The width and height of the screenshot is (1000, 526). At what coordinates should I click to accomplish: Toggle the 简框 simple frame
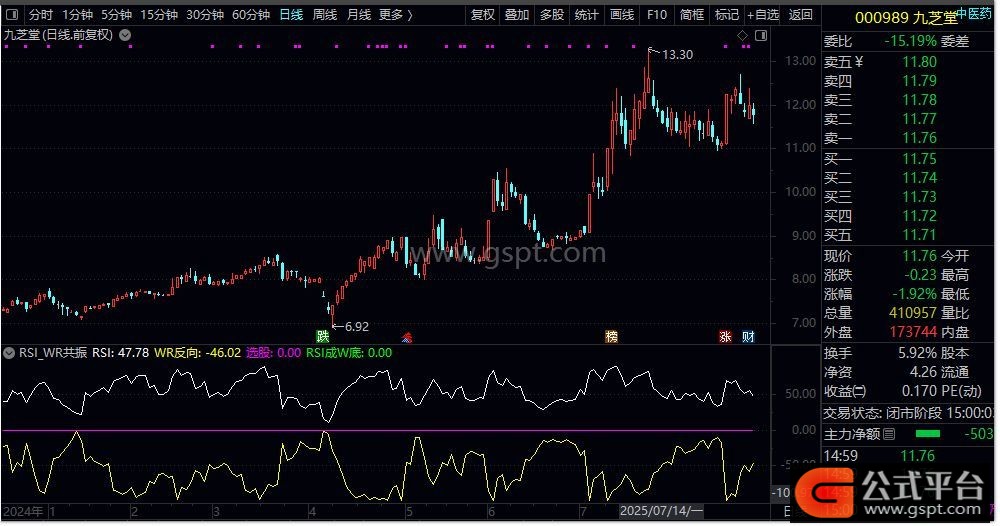[x=692, y=14]
